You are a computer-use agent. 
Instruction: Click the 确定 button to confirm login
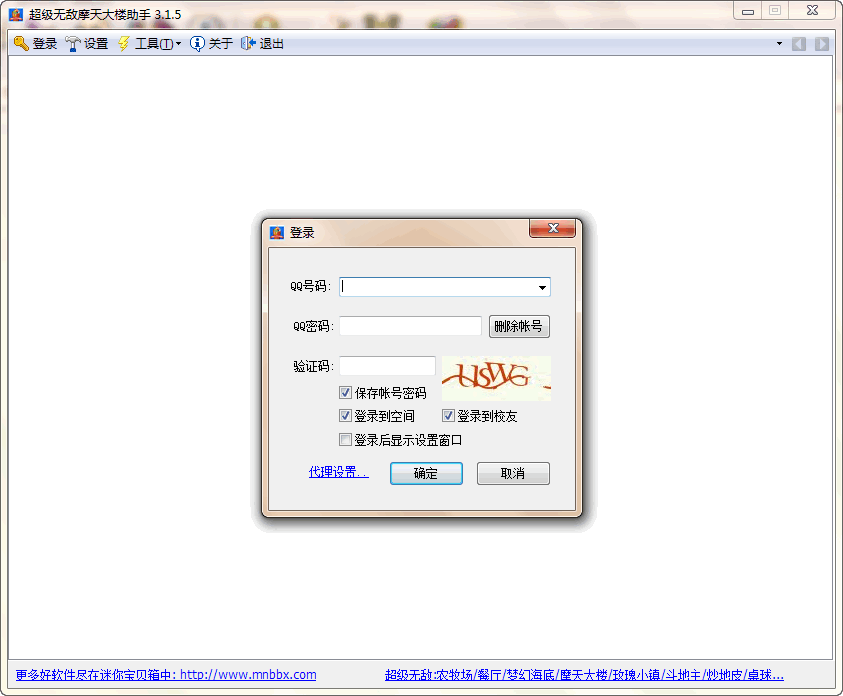coord(426,473)
